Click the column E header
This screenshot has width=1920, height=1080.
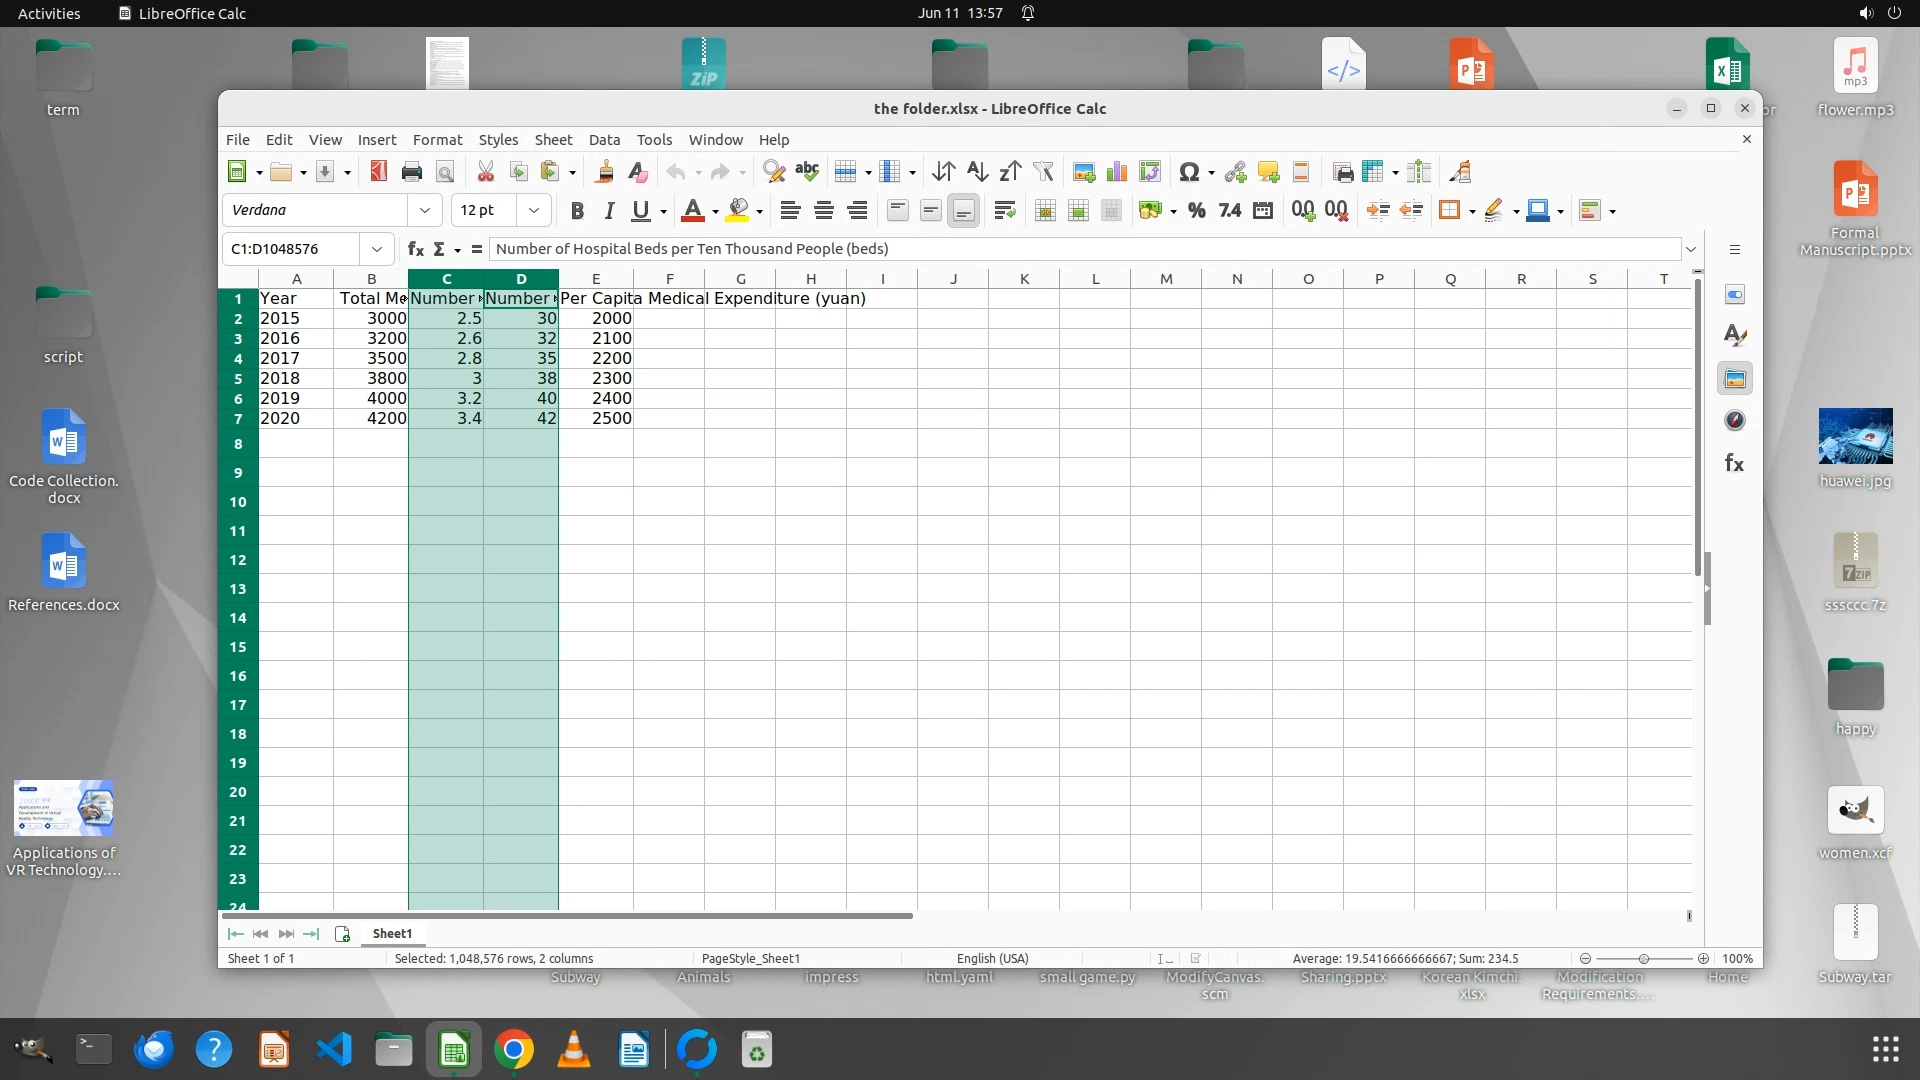tap(595, 279)
